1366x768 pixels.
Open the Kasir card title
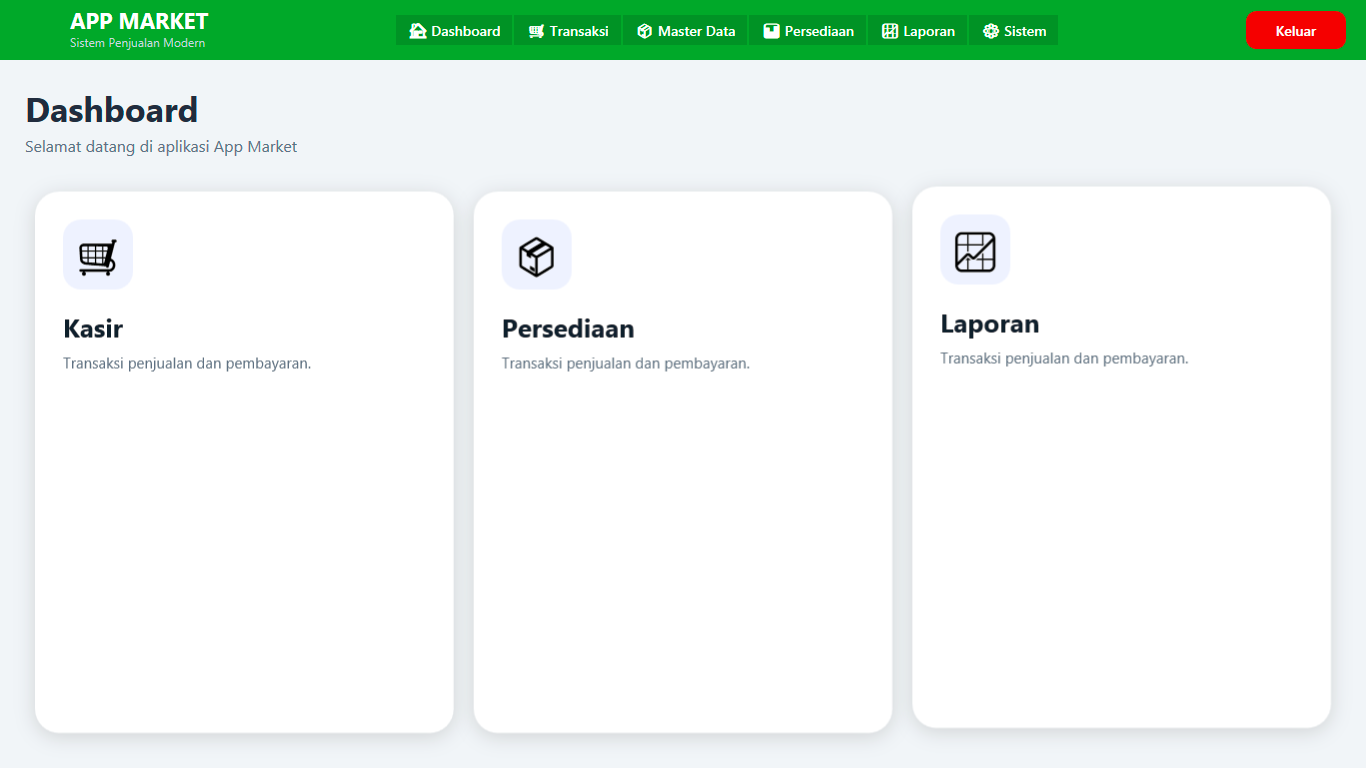point(93,329)
